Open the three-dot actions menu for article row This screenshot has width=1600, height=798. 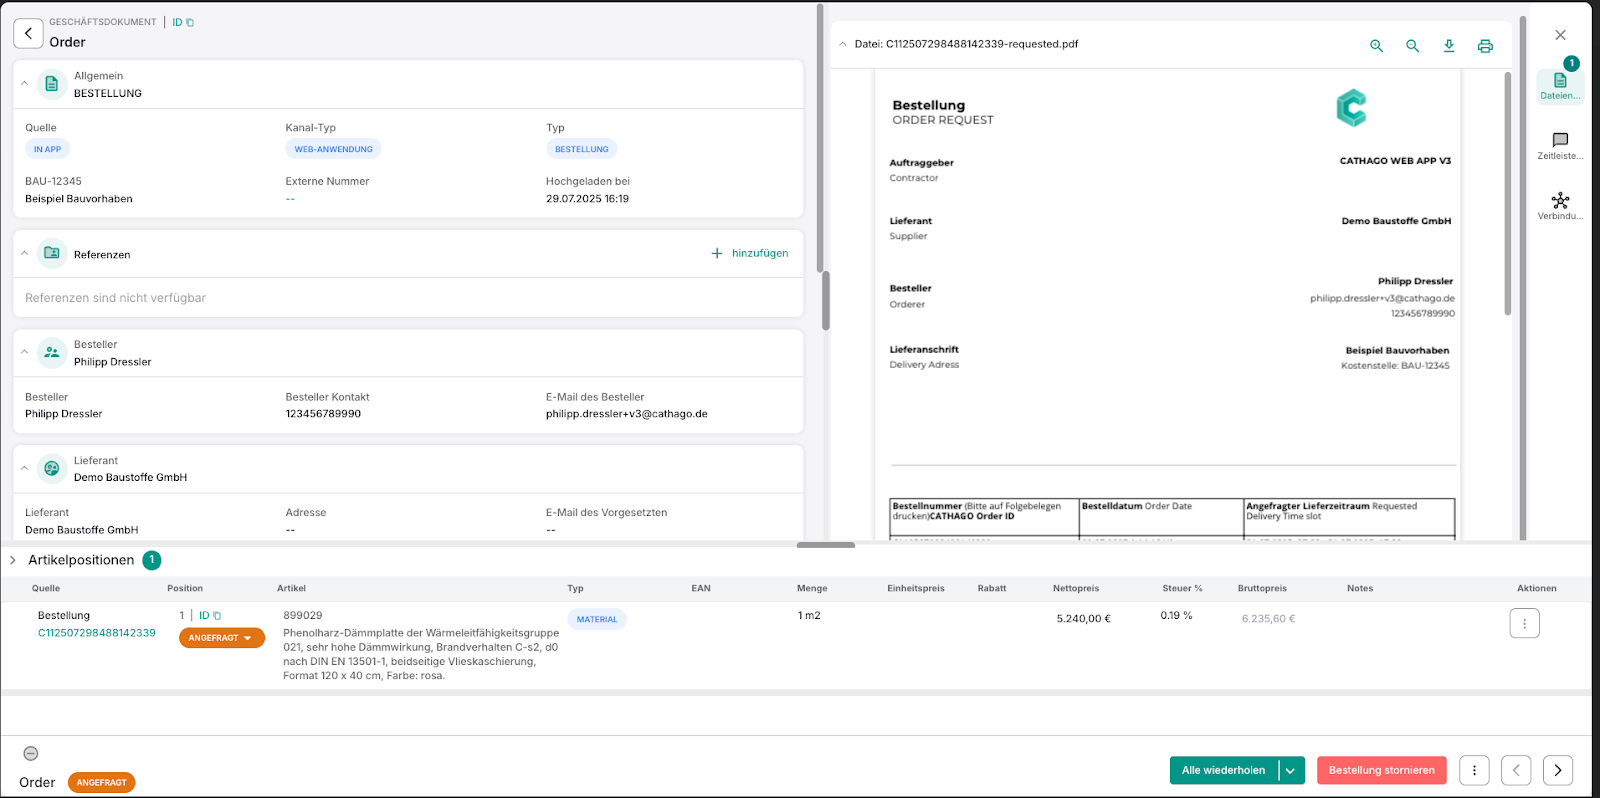[x=1524, y=623]
